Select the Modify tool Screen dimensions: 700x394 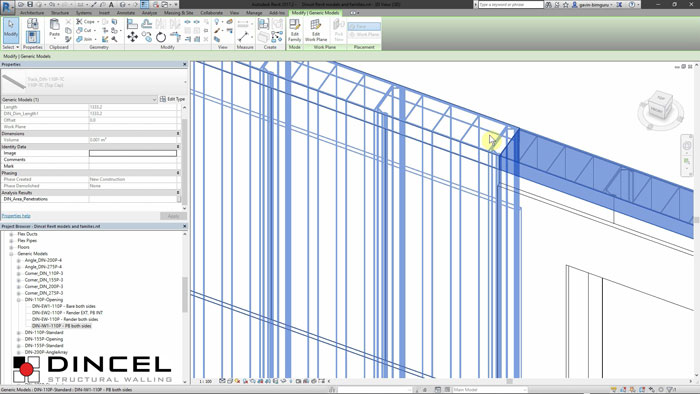(x=10, y=30)
